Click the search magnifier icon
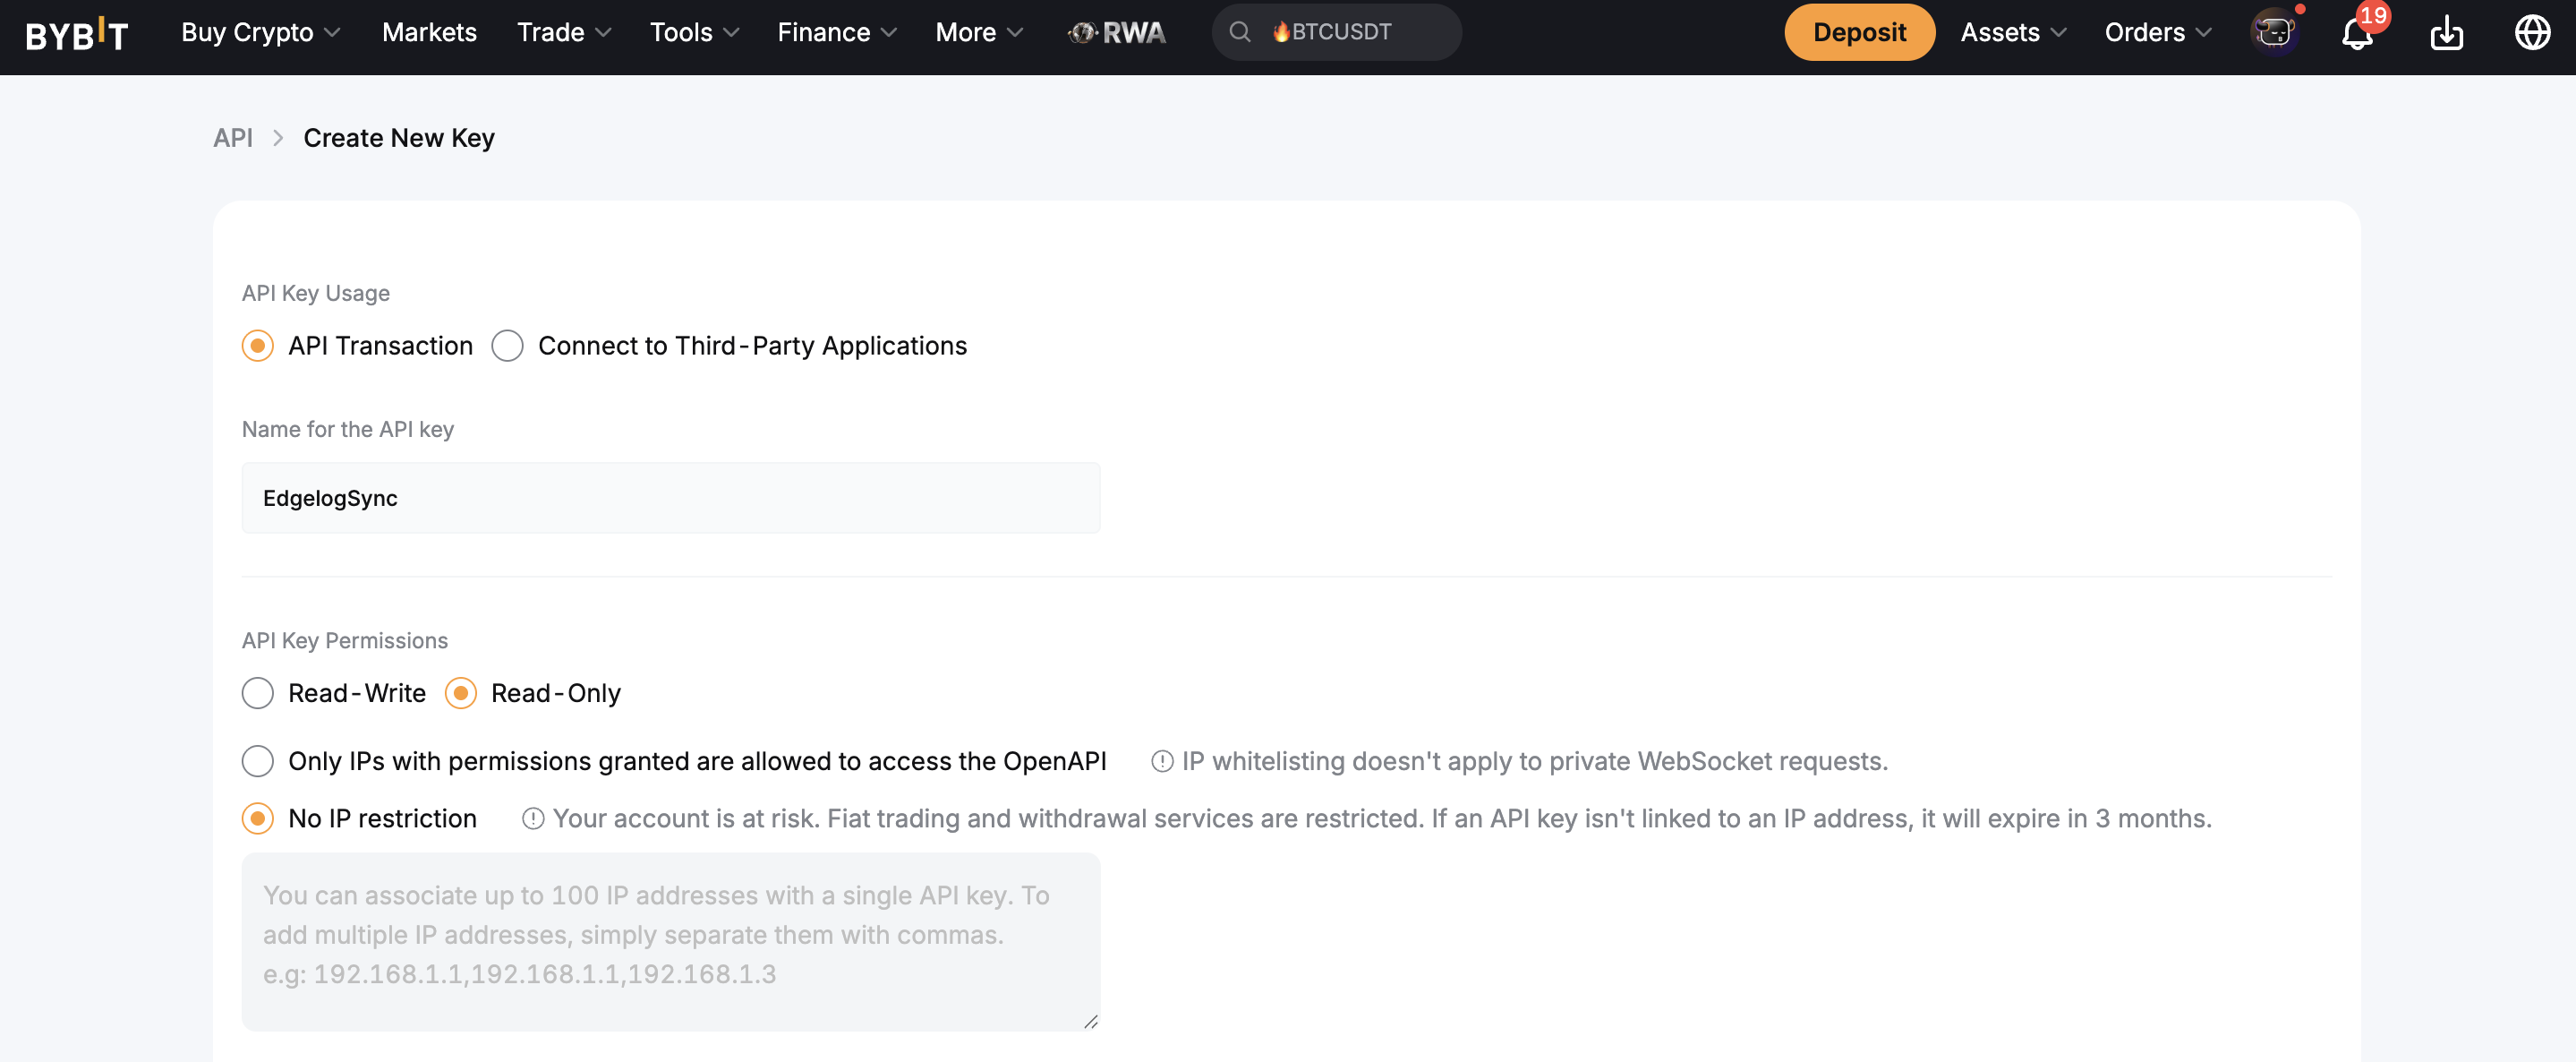The height and width of the screenshot is (1062, 2576). (1239, 32)
